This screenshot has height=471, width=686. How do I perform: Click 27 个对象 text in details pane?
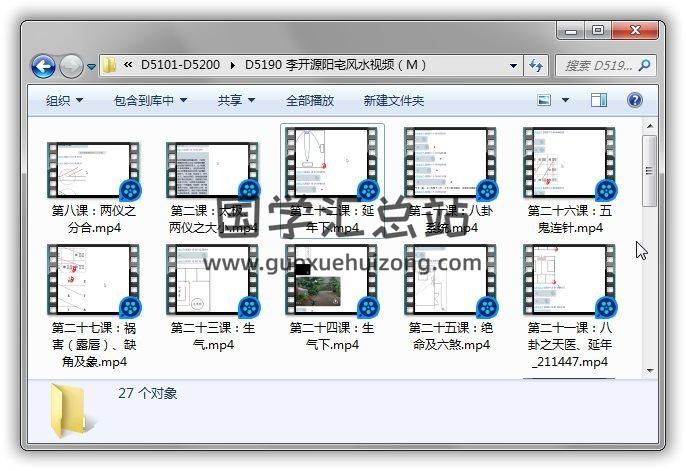pyautogui.click(x=147, y=393)
